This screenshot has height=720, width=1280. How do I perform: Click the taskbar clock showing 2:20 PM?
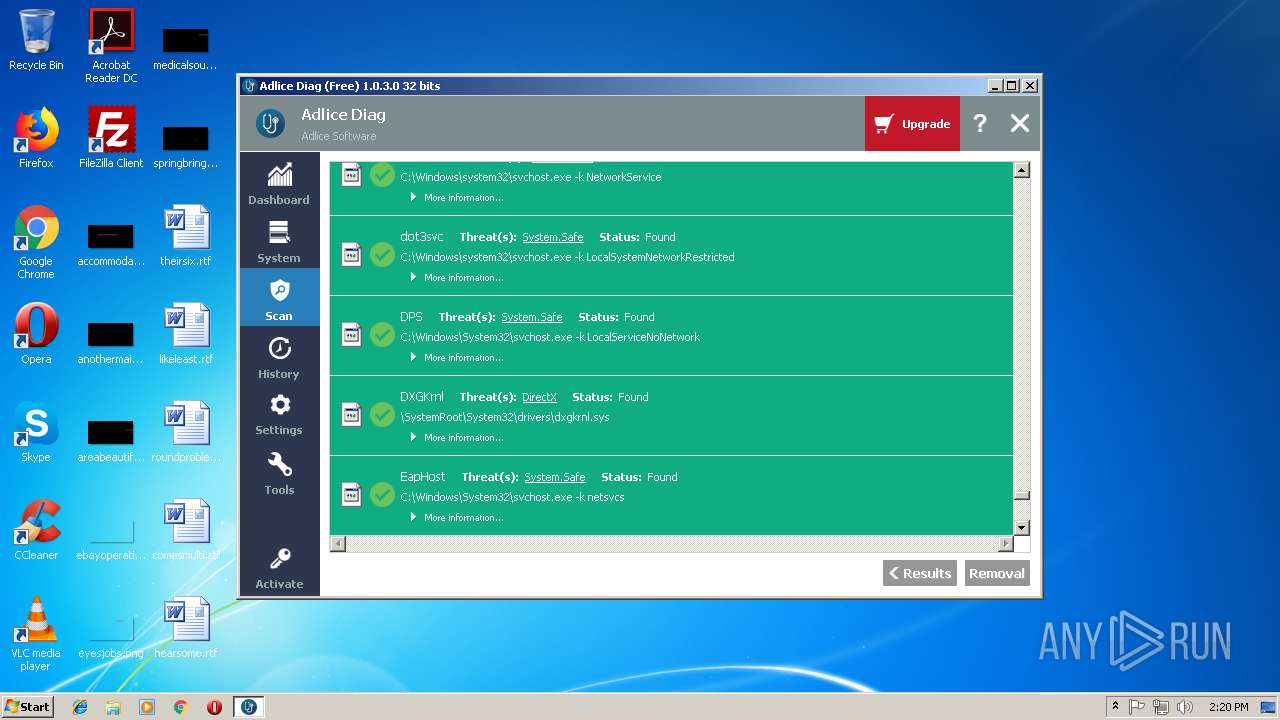click(1228, 707)
